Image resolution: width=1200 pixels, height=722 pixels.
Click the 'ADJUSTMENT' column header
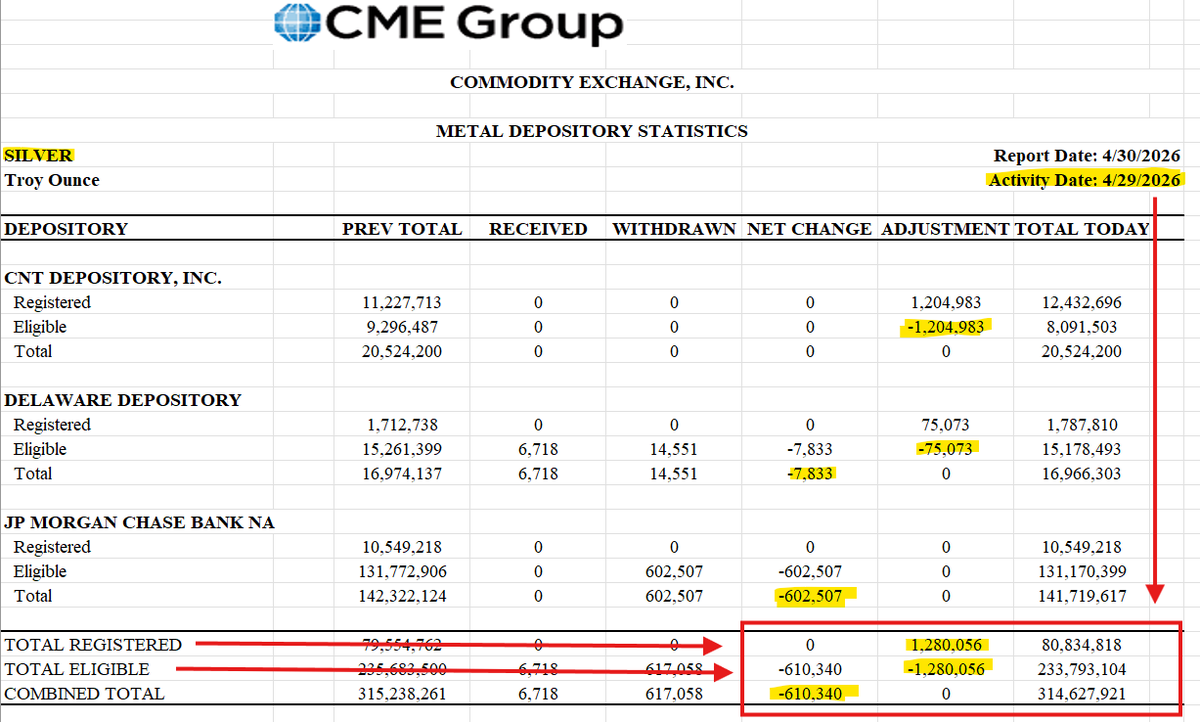click(x=945, y=229)
